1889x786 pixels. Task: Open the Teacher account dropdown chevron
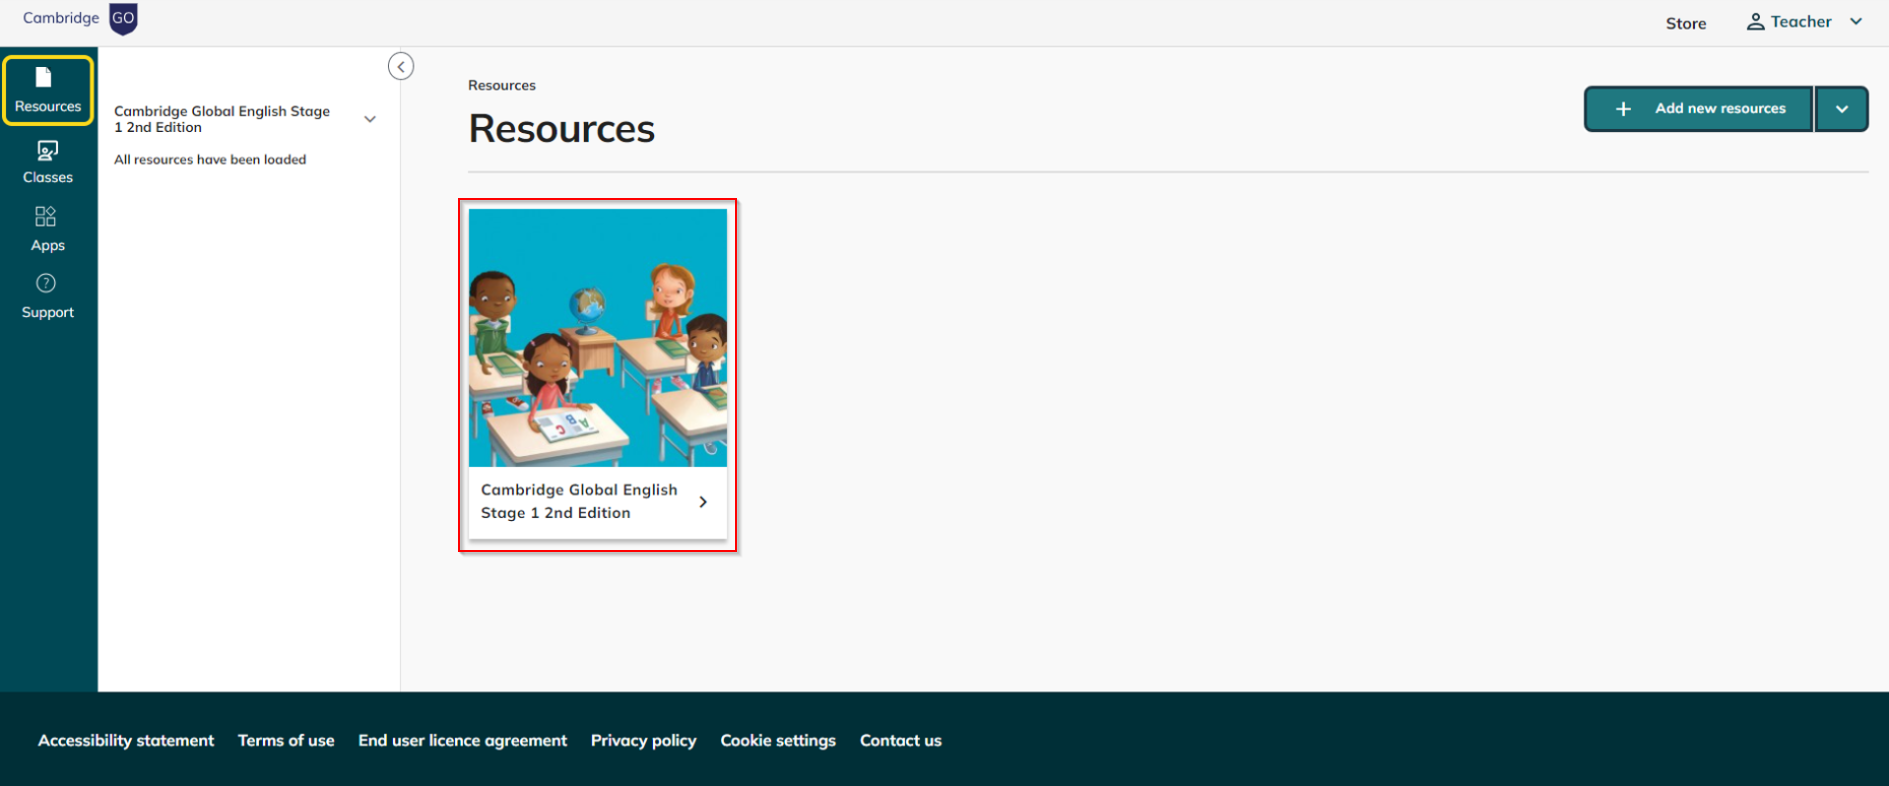[x=1857, y=22]
